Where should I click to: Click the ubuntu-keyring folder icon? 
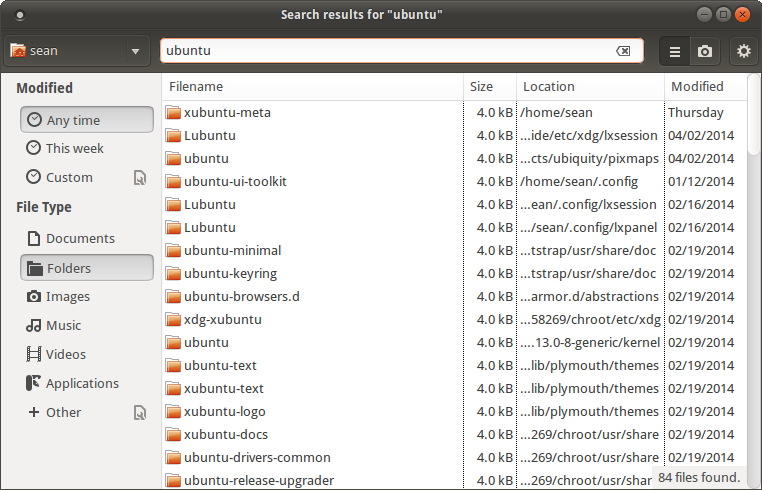pyautogui.click(x=173, y=273)
